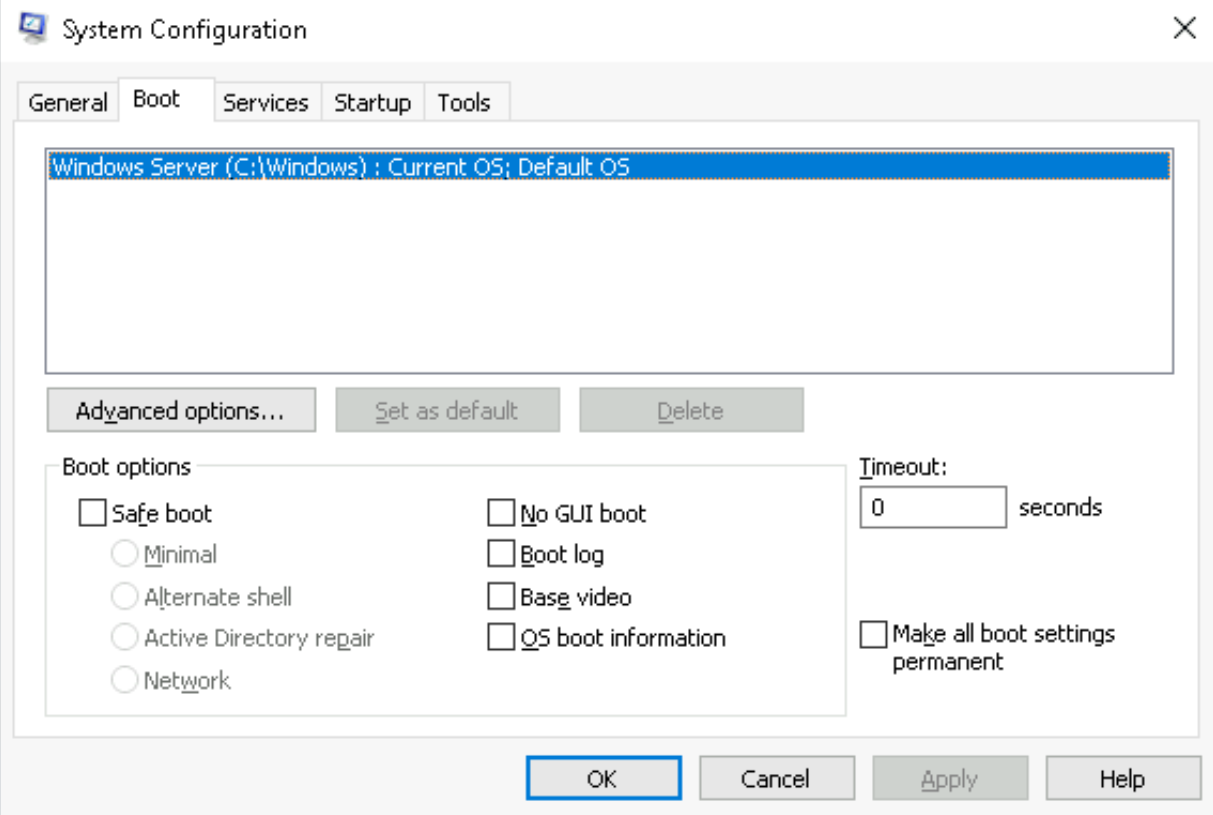Tick the No GUI boot checkbox
Viewport: 1213px width, 815px height.
point(500,514)
